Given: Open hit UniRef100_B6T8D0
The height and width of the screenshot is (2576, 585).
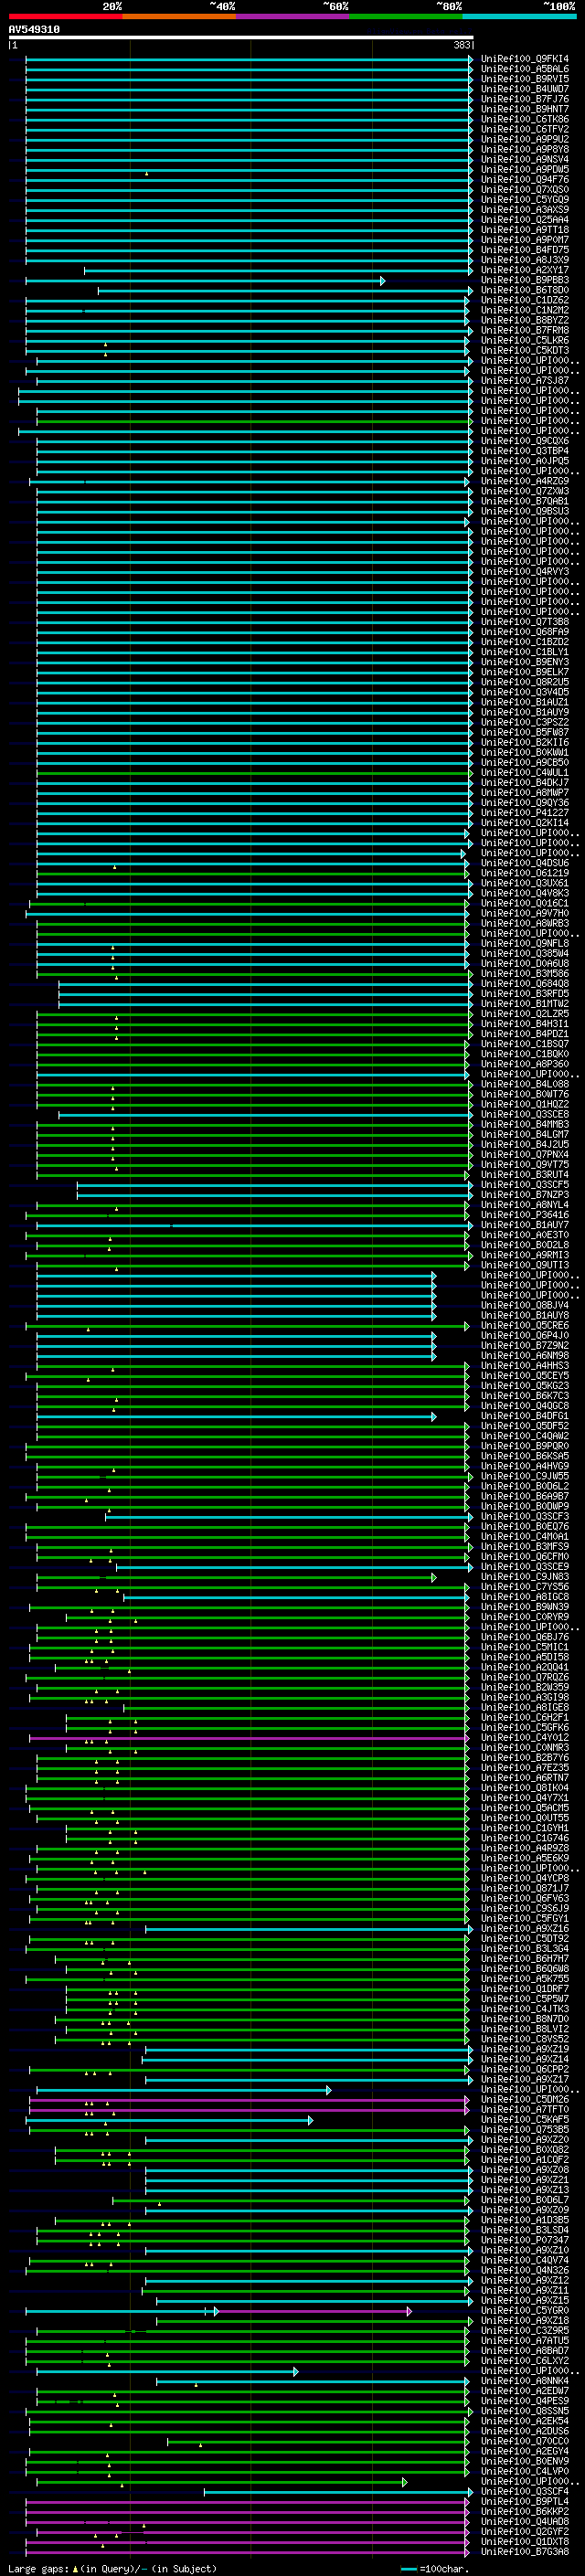Looking at the screenshot, I should point(525,290).
